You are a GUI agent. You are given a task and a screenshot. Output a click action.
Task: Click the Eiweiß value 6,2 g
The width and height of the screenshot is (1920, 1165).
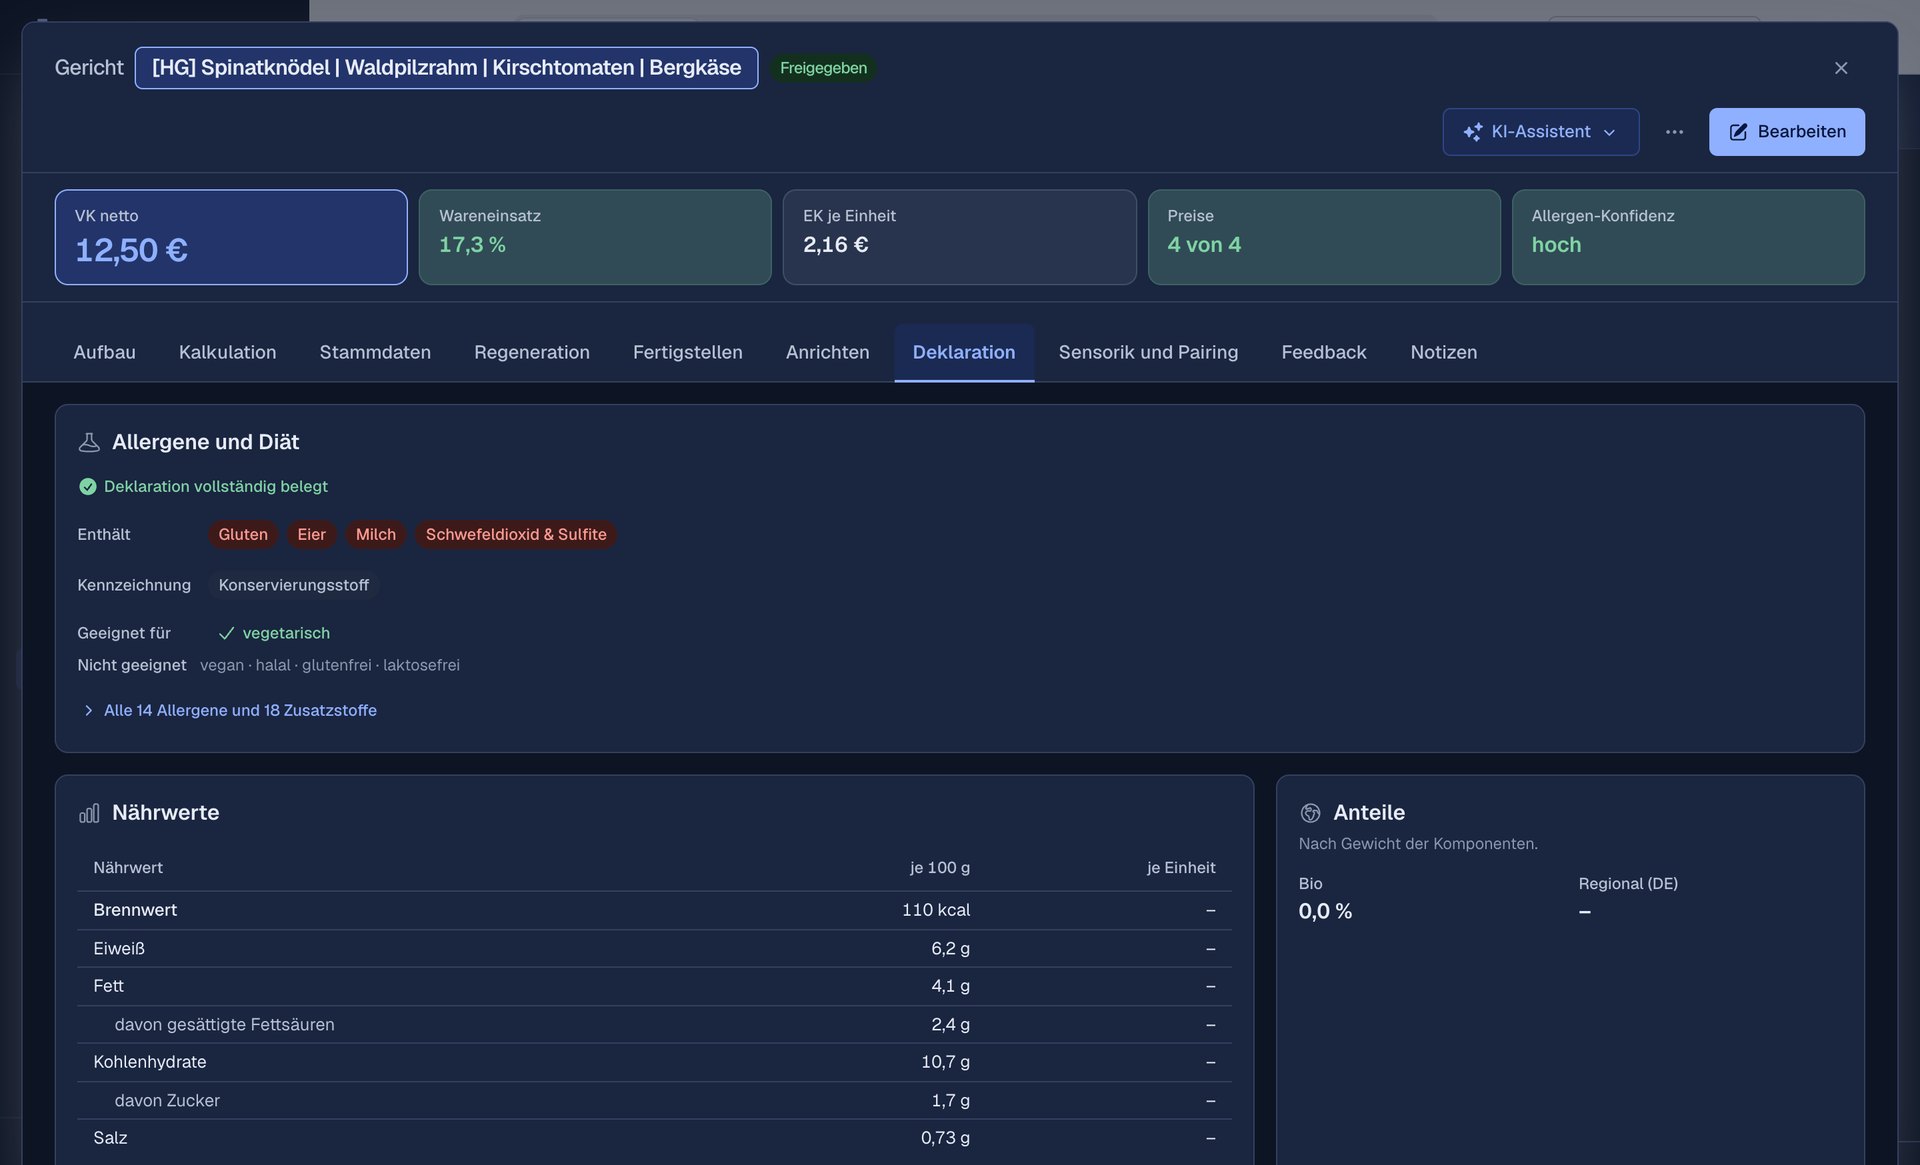pos(950,948)
